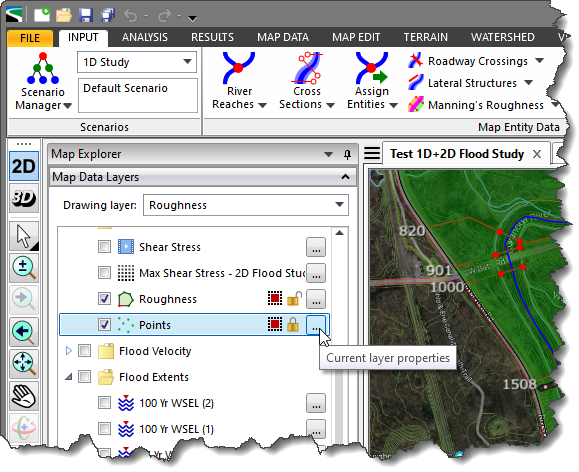Go to the WATERSHED tab

[x=503, y=38]
